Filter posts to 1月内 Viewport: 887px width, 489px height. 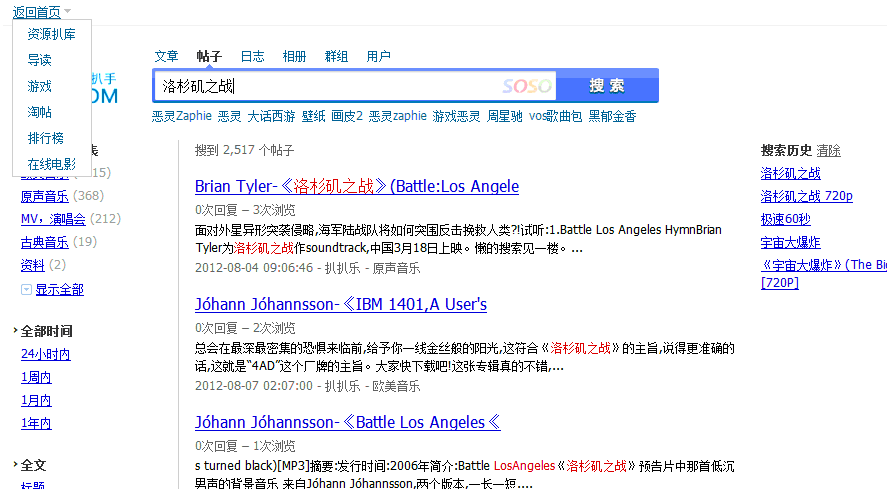point(36,401)
